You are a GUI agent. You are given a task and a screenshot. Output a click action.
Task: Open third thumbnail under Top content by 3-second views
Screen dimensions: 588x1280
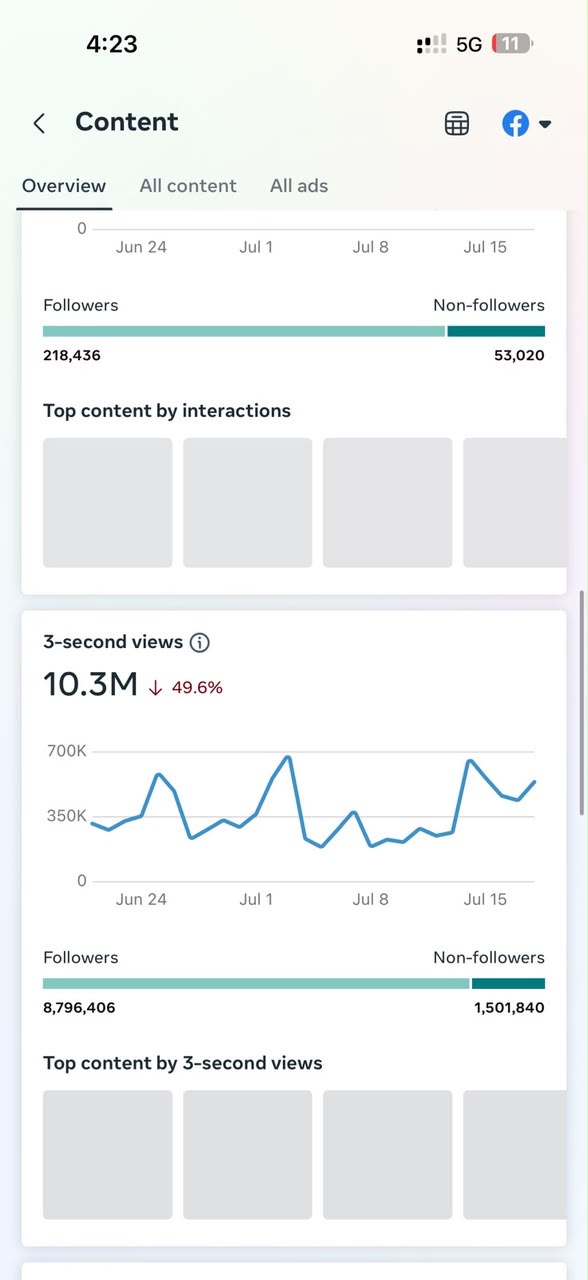click(x=388, y=1155)
